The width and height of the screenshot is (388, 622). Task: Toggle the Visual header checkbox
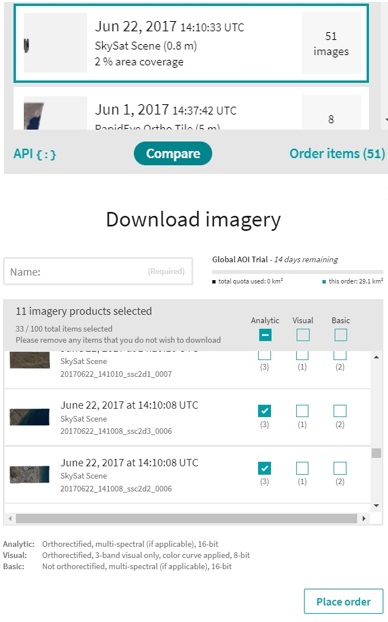pyautogui.click(x=303, y=335)
